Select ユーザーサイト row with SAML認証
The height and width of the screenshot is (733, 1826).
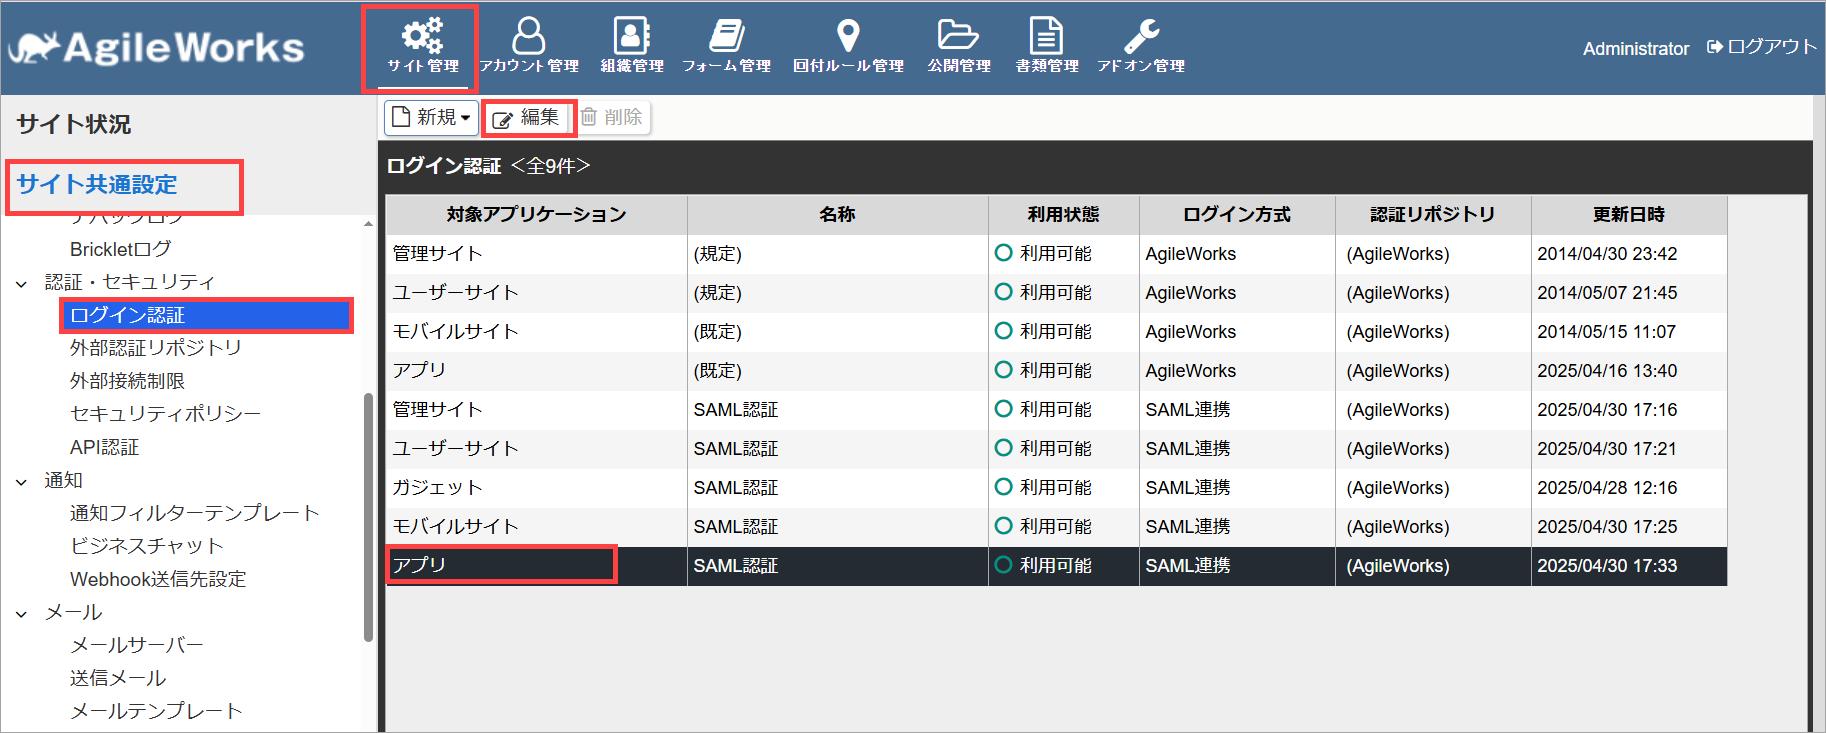coord(1057,449)
